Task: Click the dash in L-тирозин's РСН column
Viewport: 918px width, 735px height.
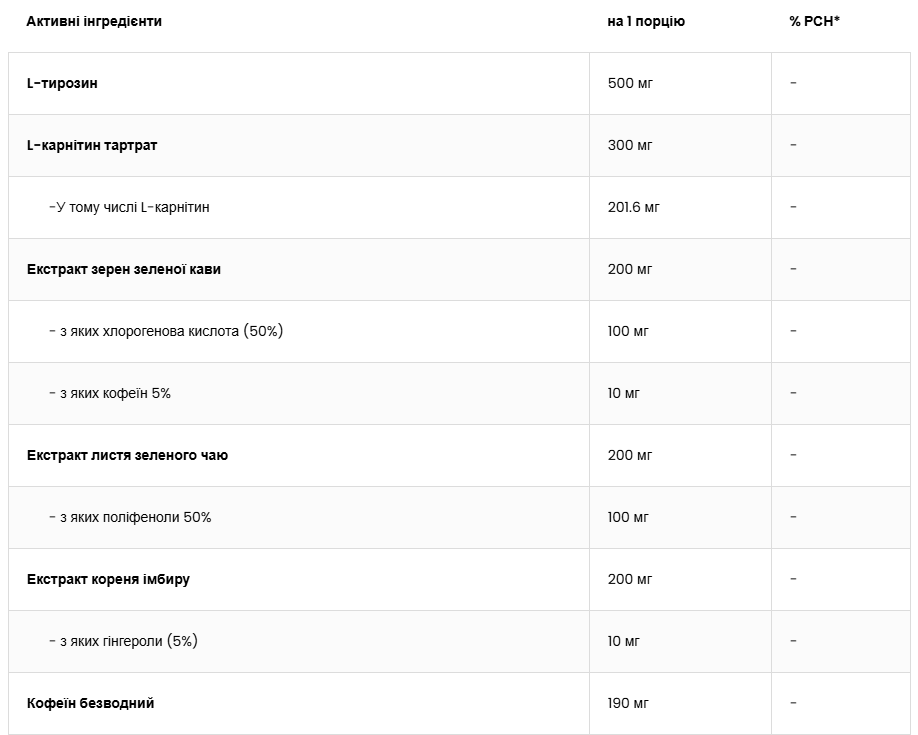Action: 793,83
